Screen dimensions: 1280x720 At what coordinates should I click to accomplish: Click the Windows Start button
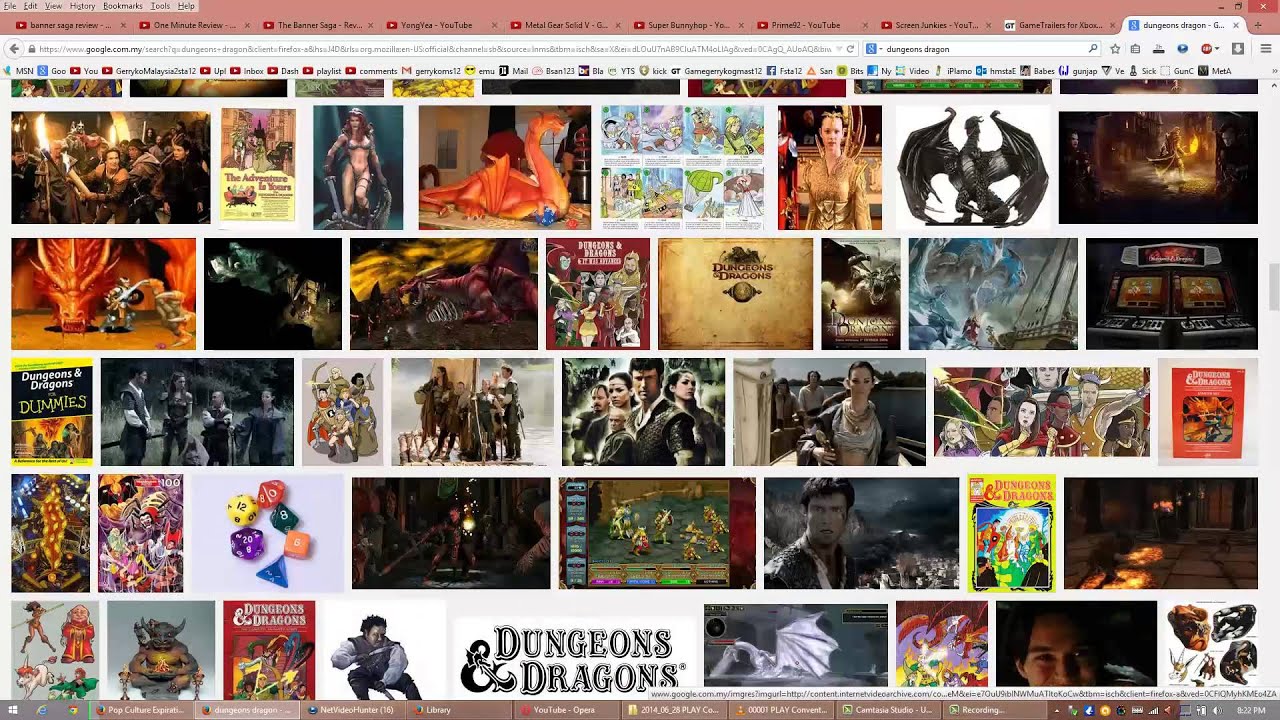(12, 710)
